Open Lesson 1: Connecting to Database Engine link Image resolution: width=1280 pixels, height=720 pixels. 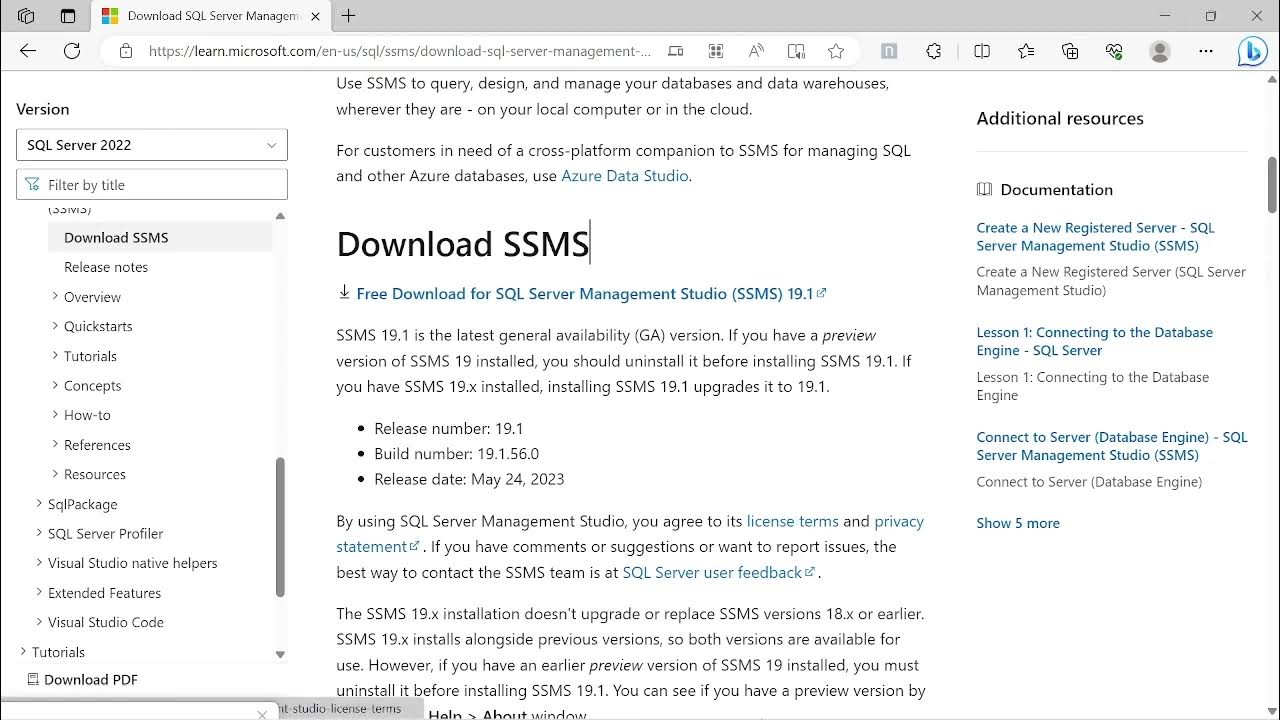click(x=1095, y=341)
